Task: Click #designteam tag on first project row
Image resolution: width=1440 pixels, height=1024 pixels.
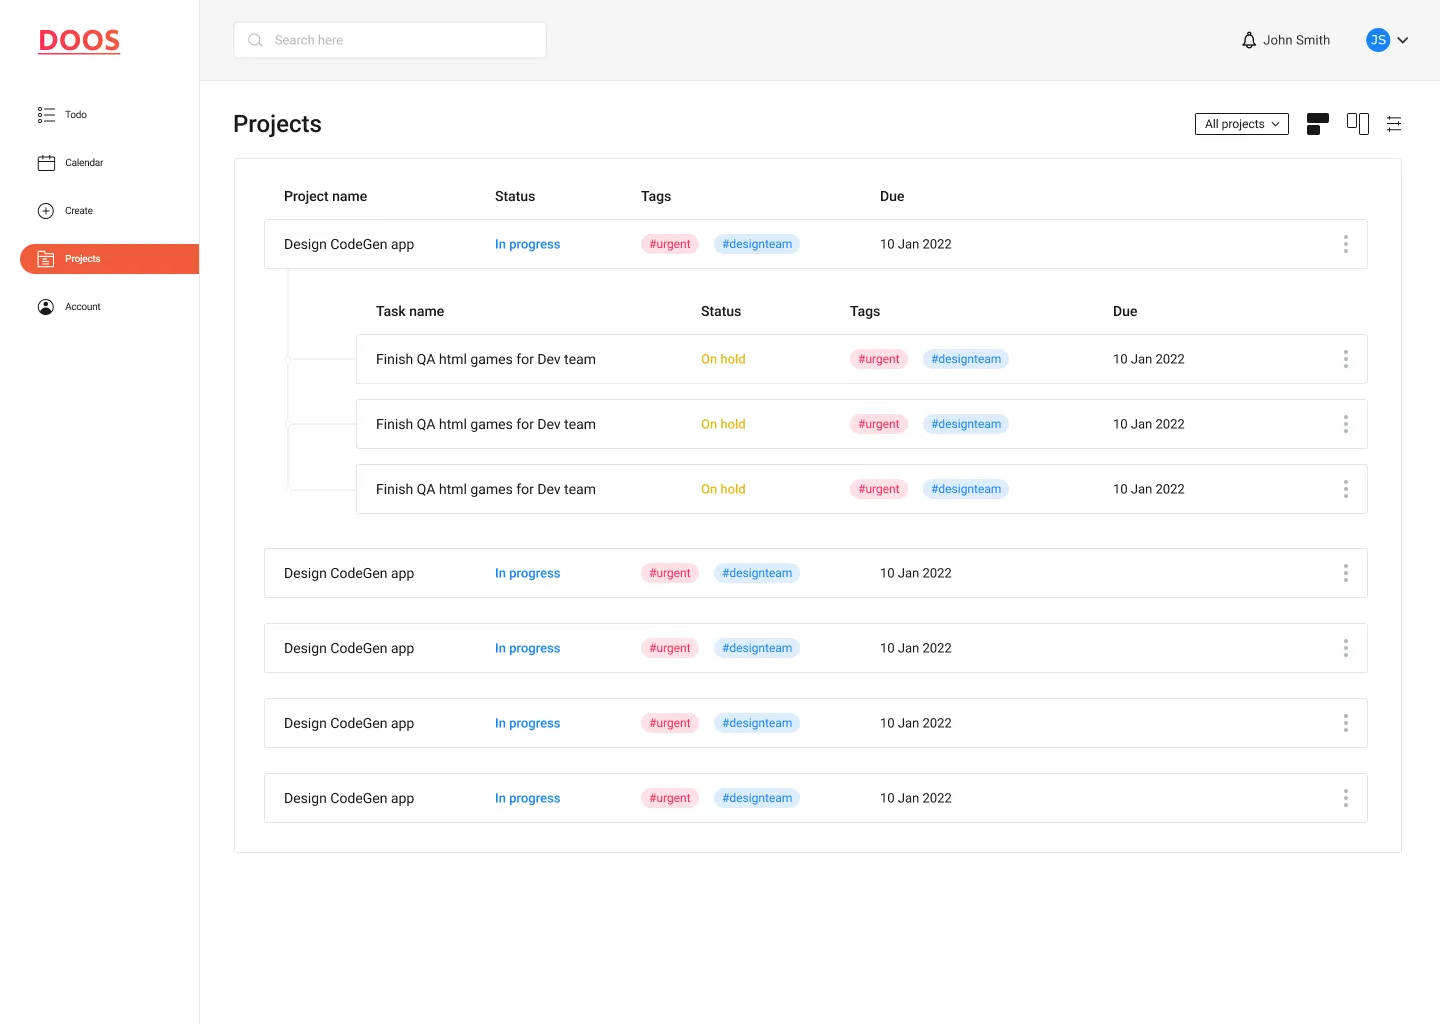Action: click(x=757, y=244)
